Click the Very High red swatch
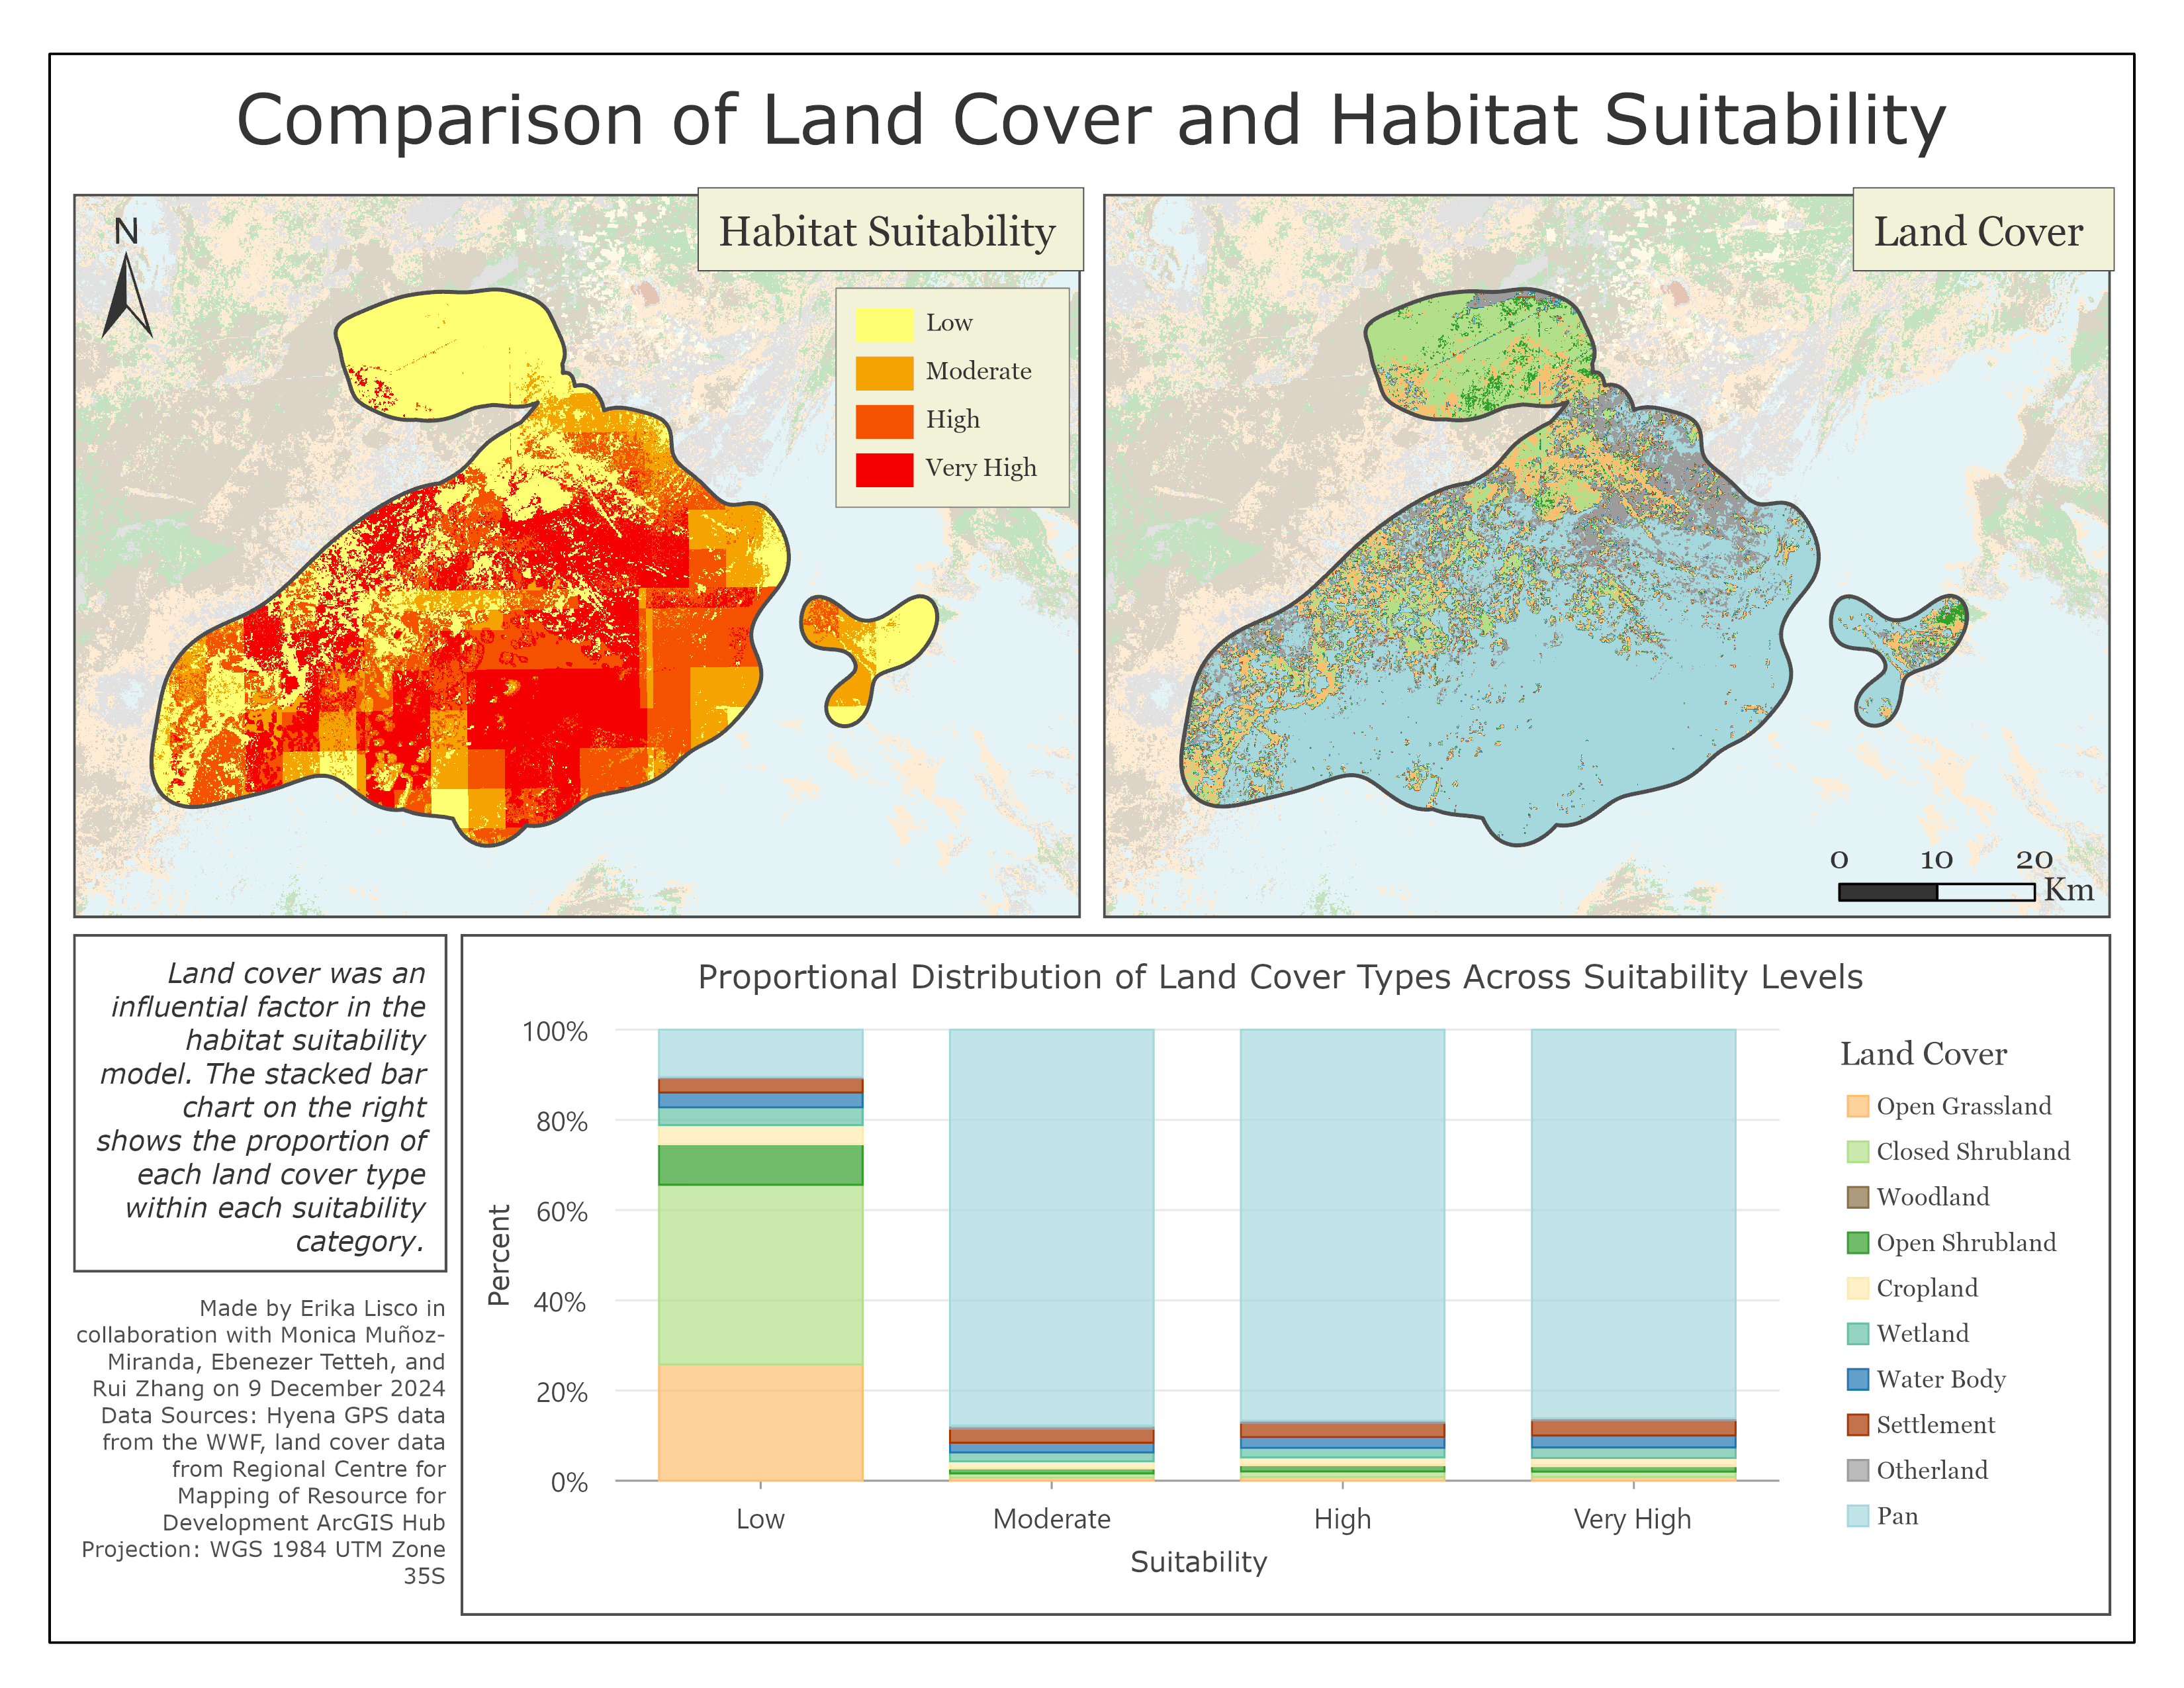 point(884,469)
